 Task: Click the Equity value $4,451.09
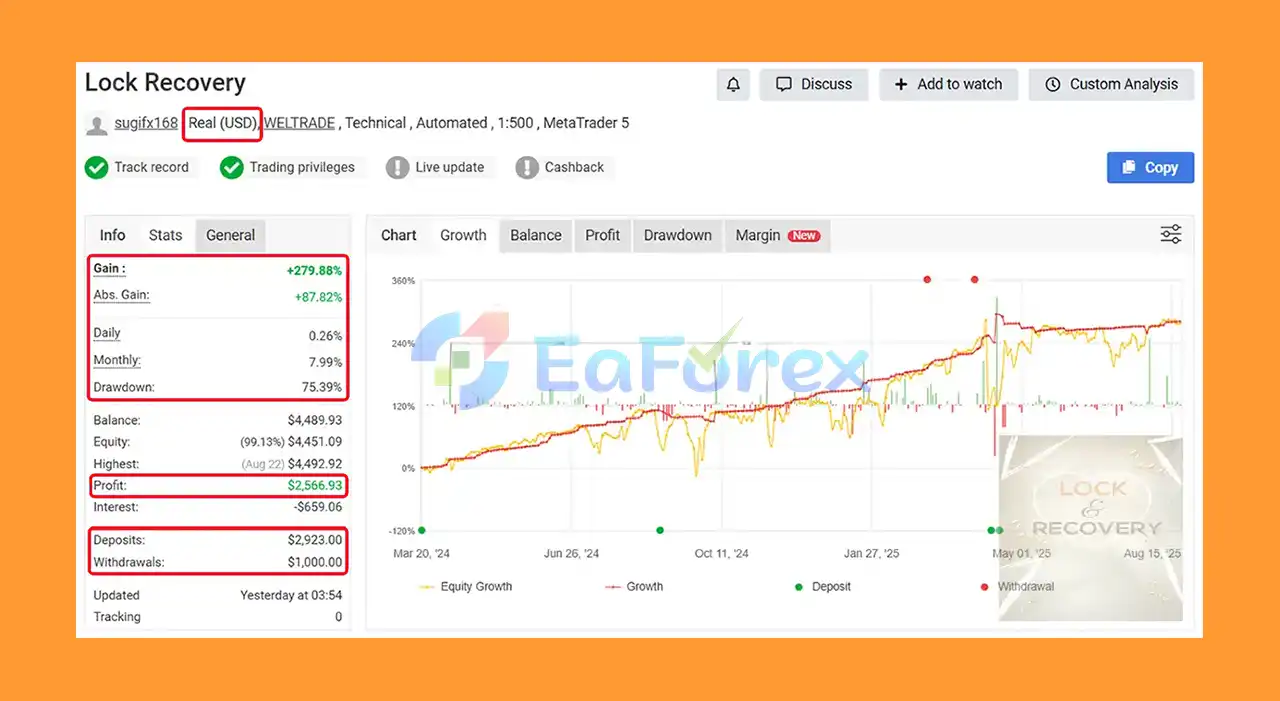(x=315, y=441)
